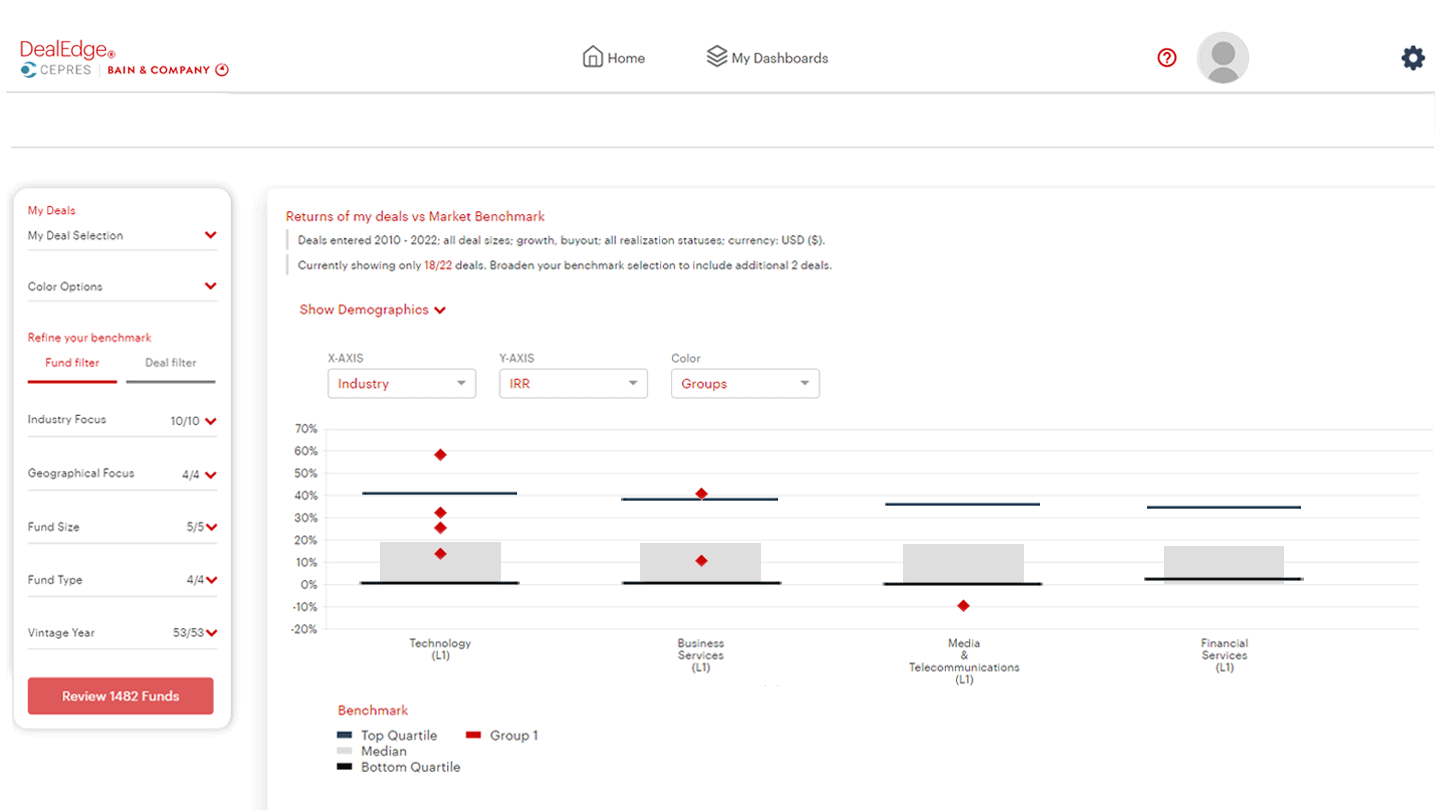Click the chart title Returns of my deals
The width and height of the screenshot is (1440, 810).
[x=415, y=216]
